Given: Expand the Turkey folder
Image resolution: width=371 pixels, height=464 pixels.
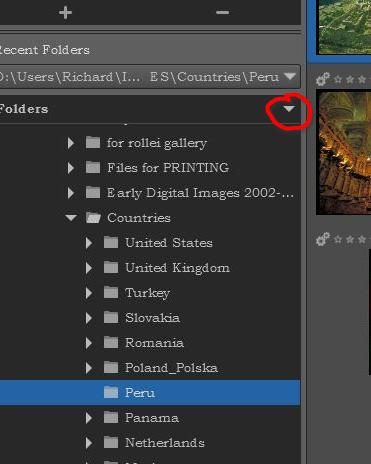Looking at the screenshot, I should 89,293.
